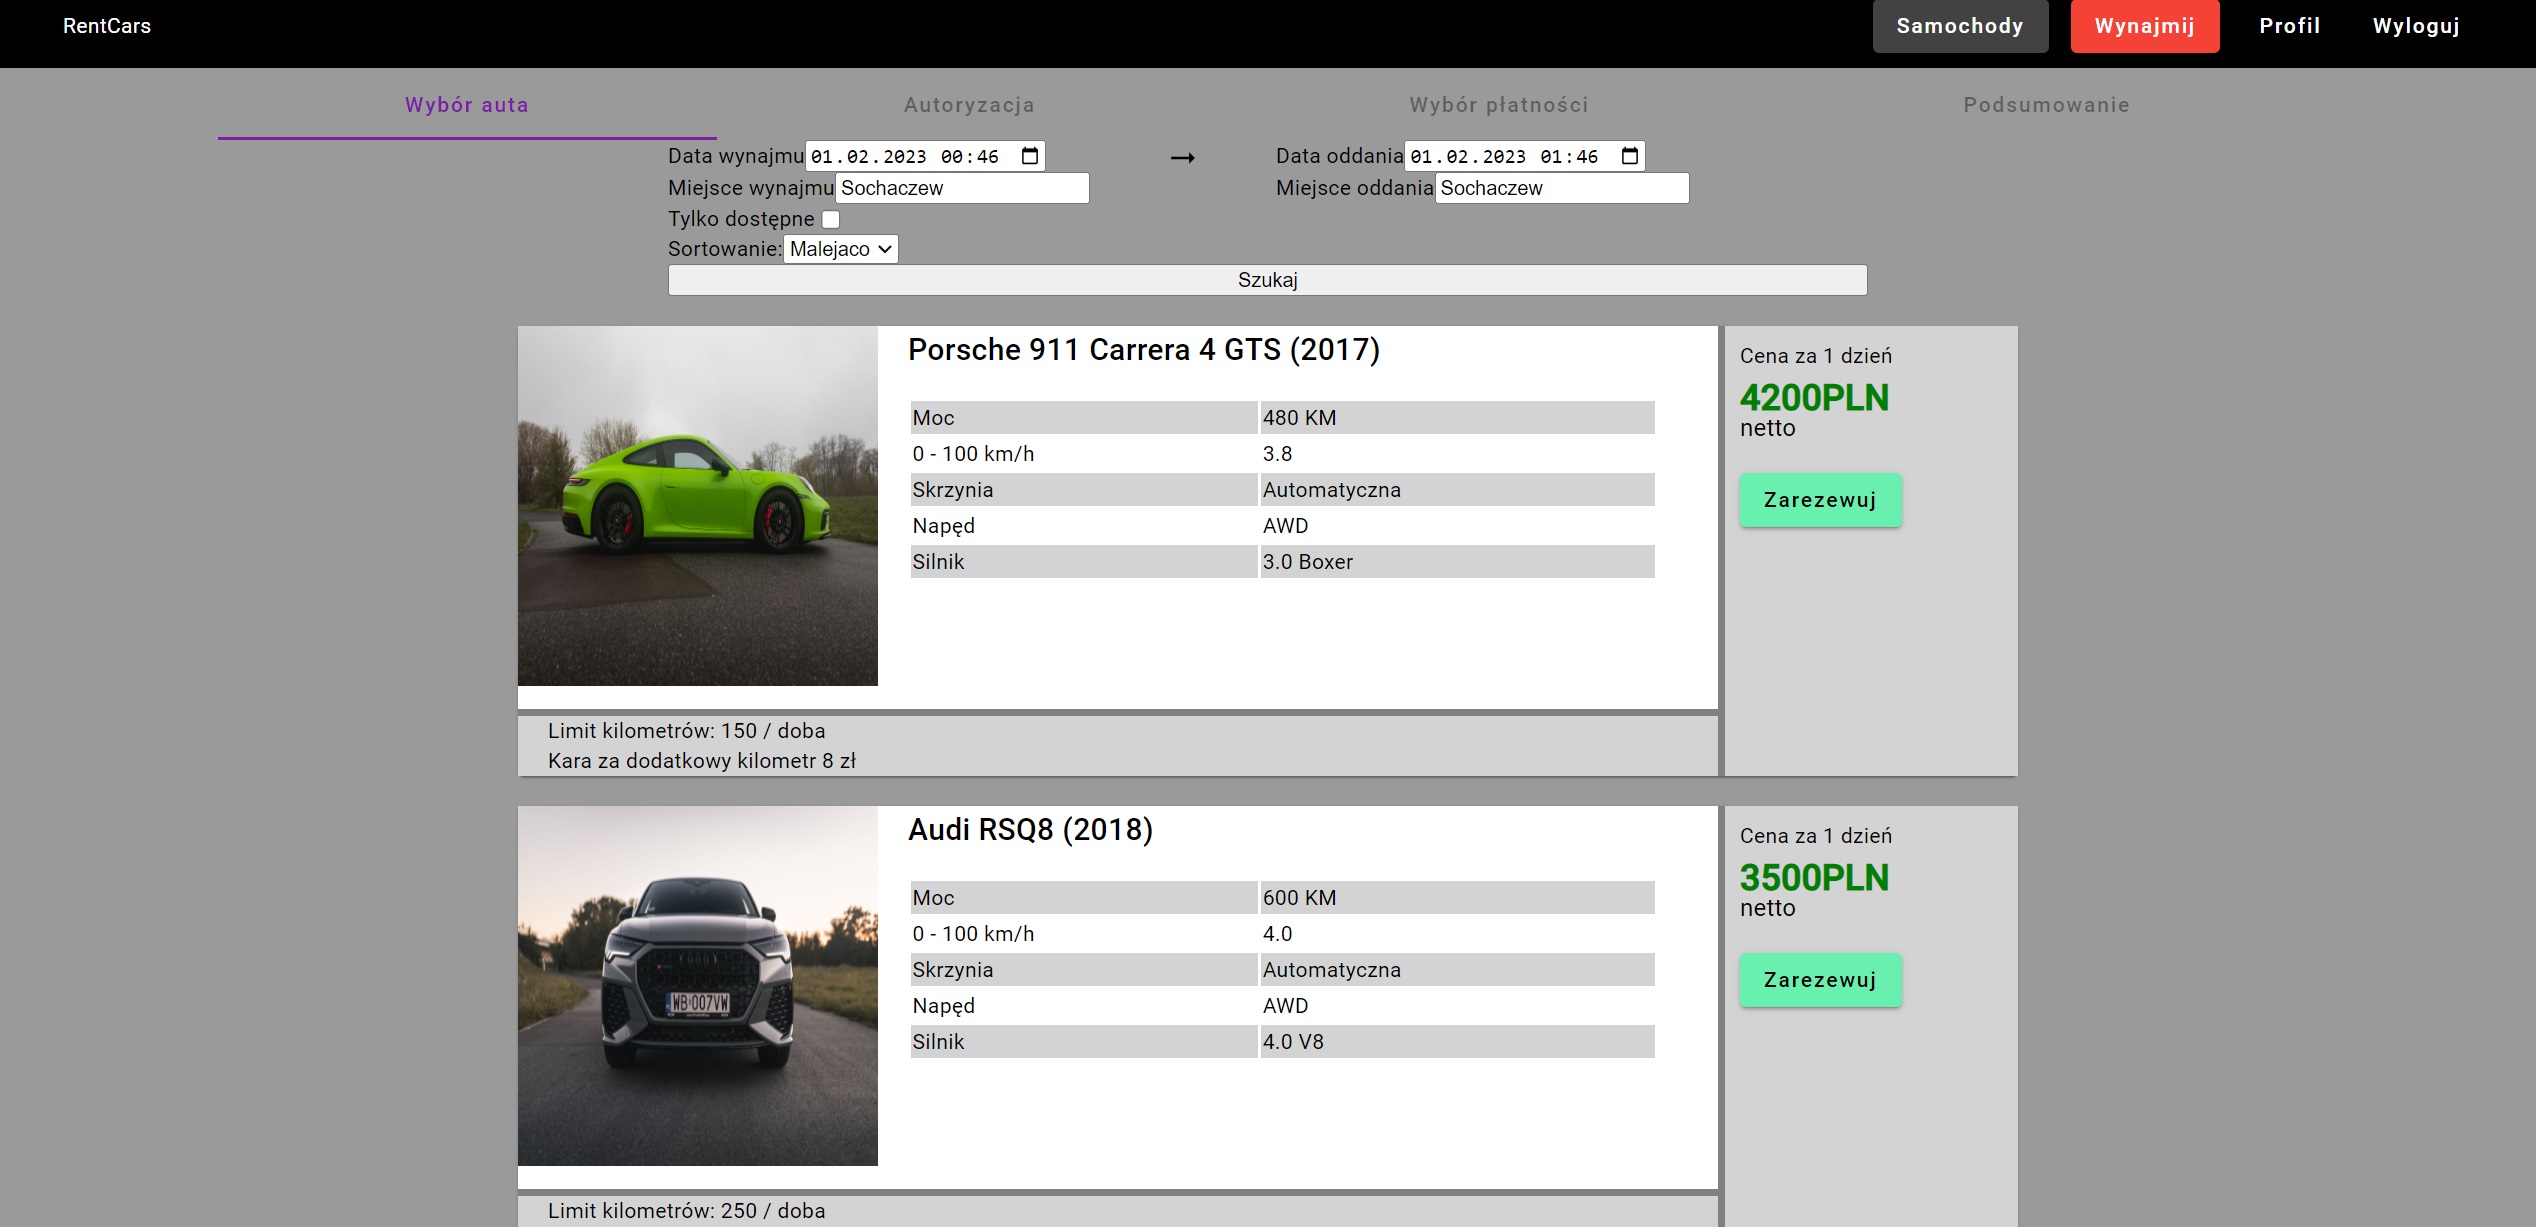Click the RentCars logo
This screenshot has height=1227, width=2536.
pyautogui.click(x=107, y=26)
